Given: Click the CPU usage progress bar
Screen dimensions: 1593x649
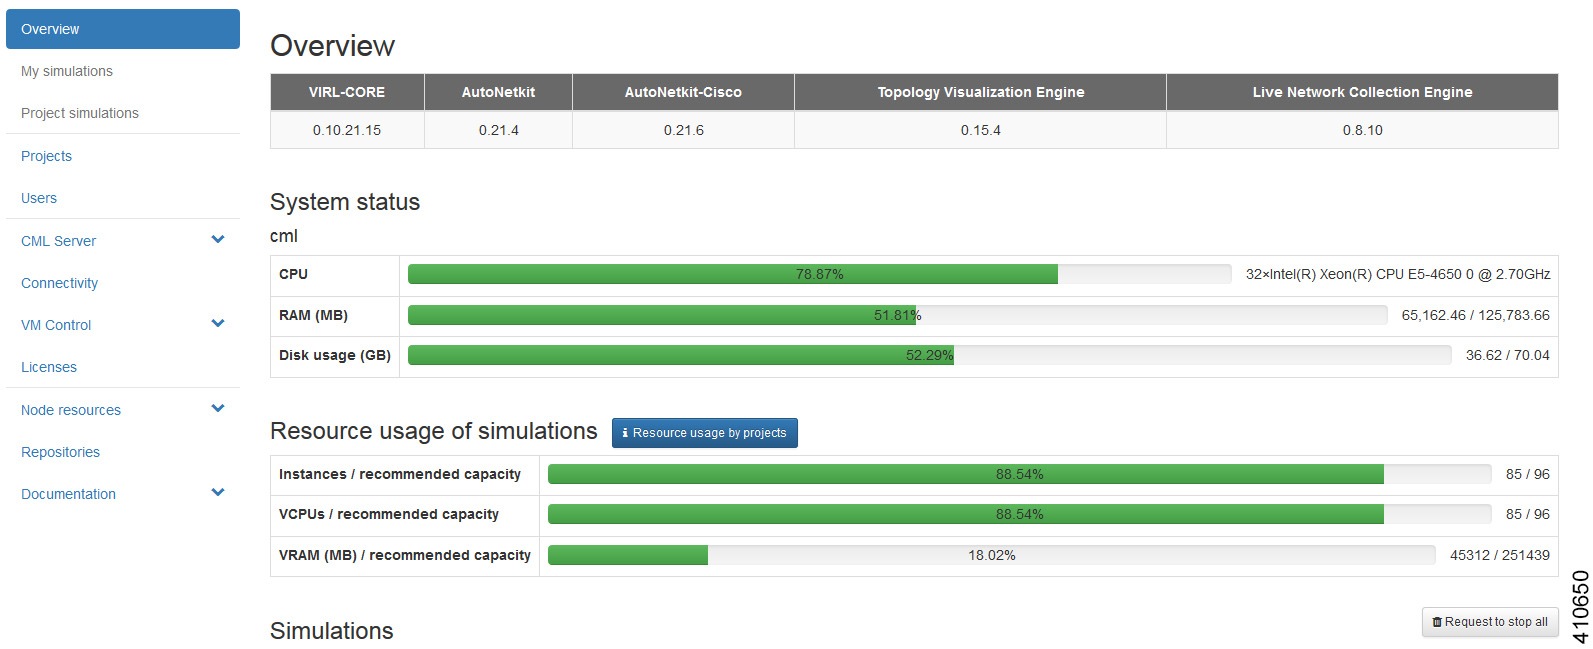Looking at the screenshot, I should (819, 274).
